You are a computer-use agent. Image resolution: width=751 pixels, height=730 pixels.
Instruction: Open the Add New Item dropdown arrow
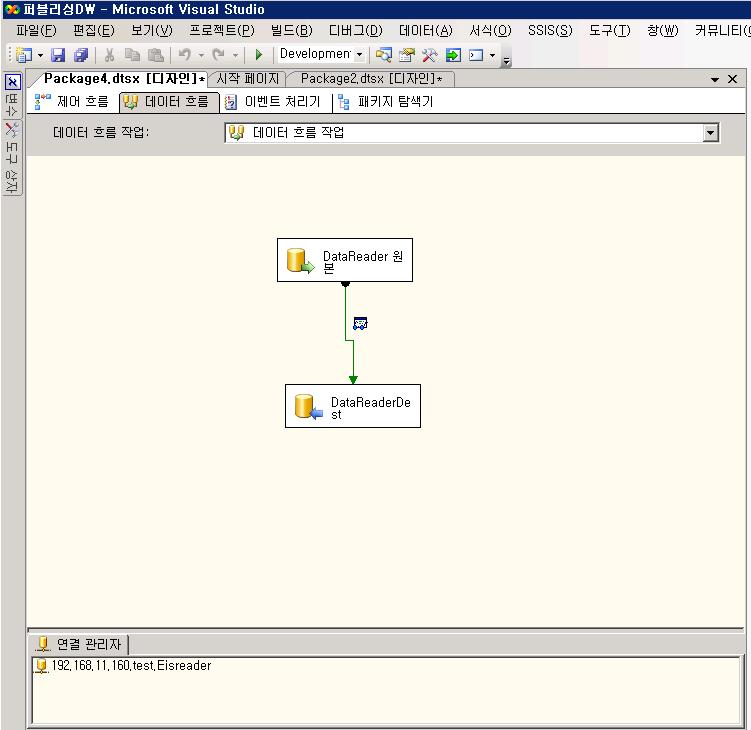click(40, 56)
